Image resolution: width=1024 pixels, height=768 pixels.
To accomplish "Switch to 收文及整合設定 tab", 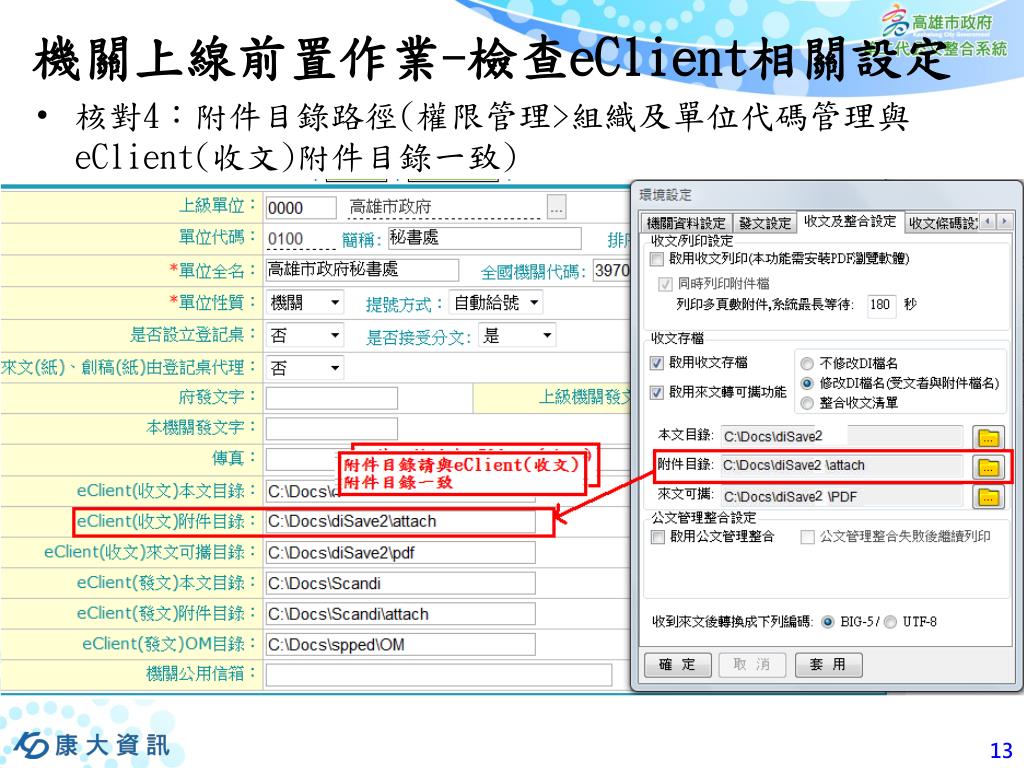I will tap(850, 221).
